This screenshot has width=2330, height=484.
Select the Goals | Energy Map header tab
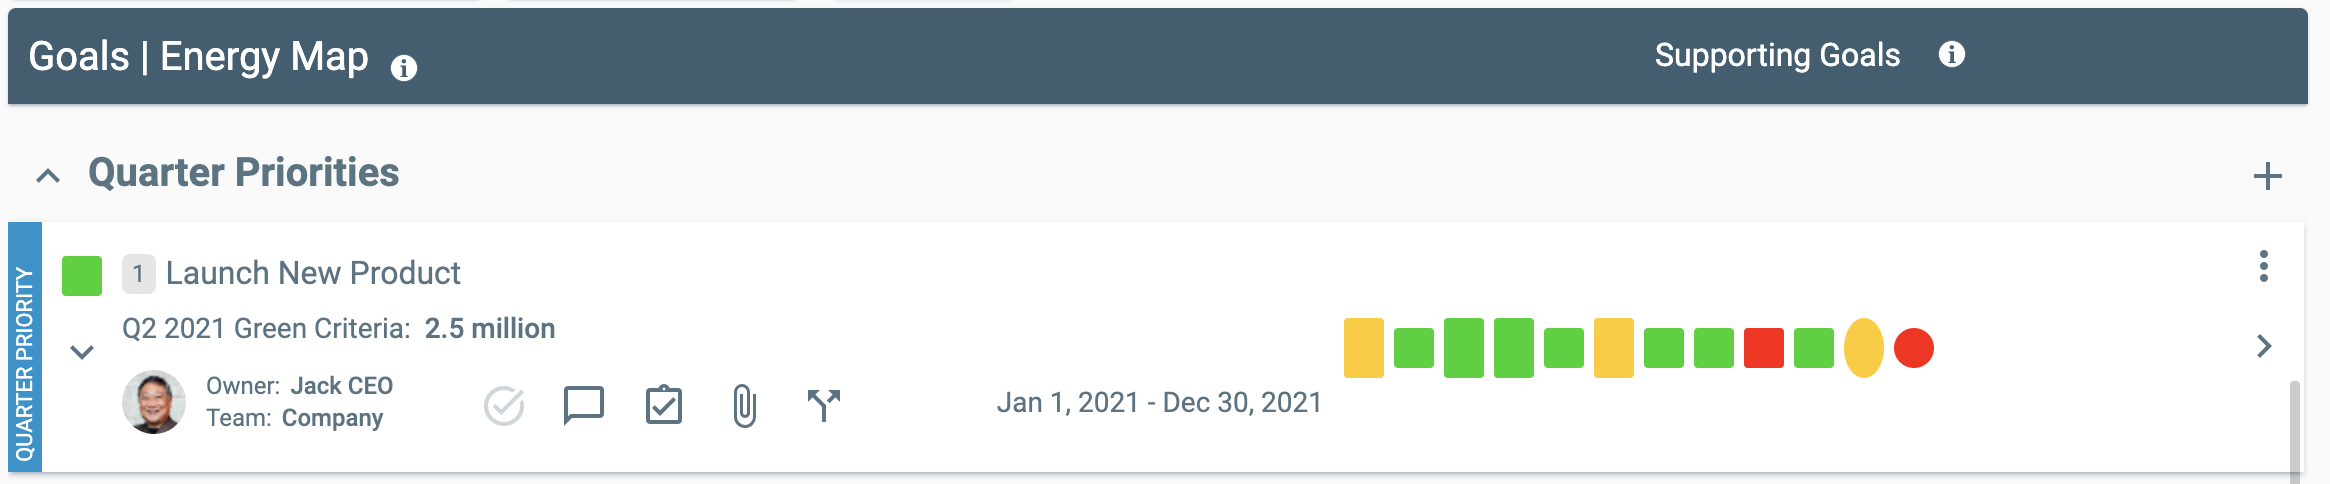pyautogui.click(x=198, y=56)
